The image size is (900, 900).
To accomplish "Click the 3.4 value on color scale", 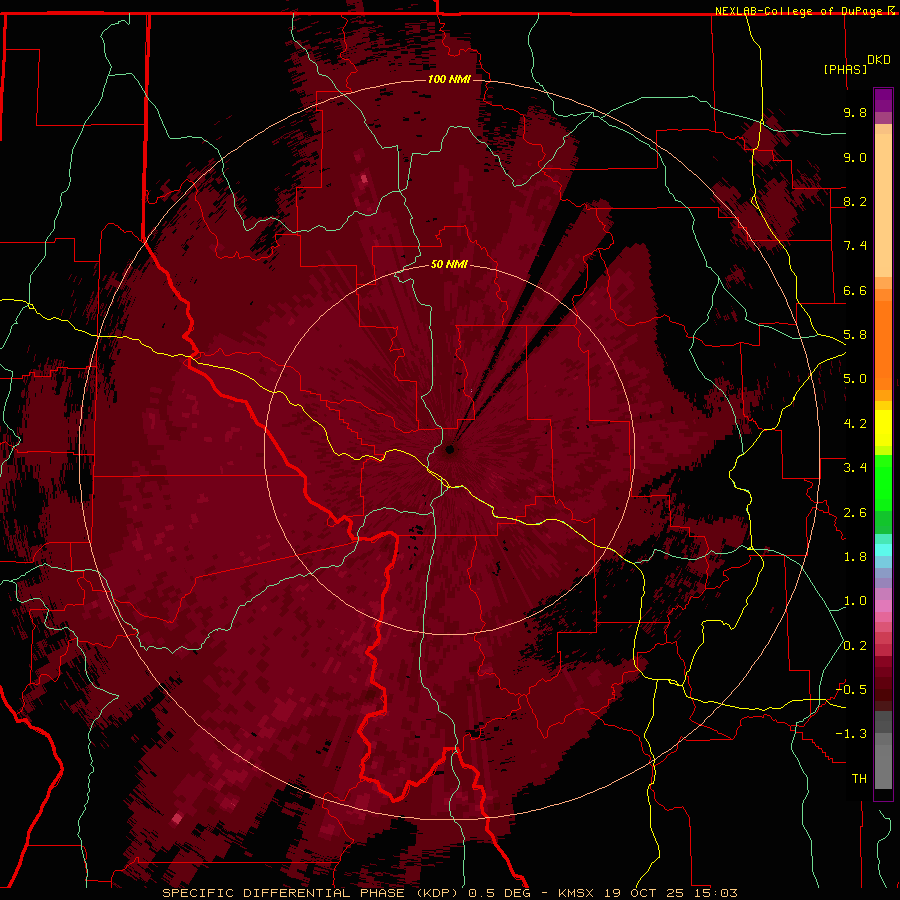I will (855, 468).
